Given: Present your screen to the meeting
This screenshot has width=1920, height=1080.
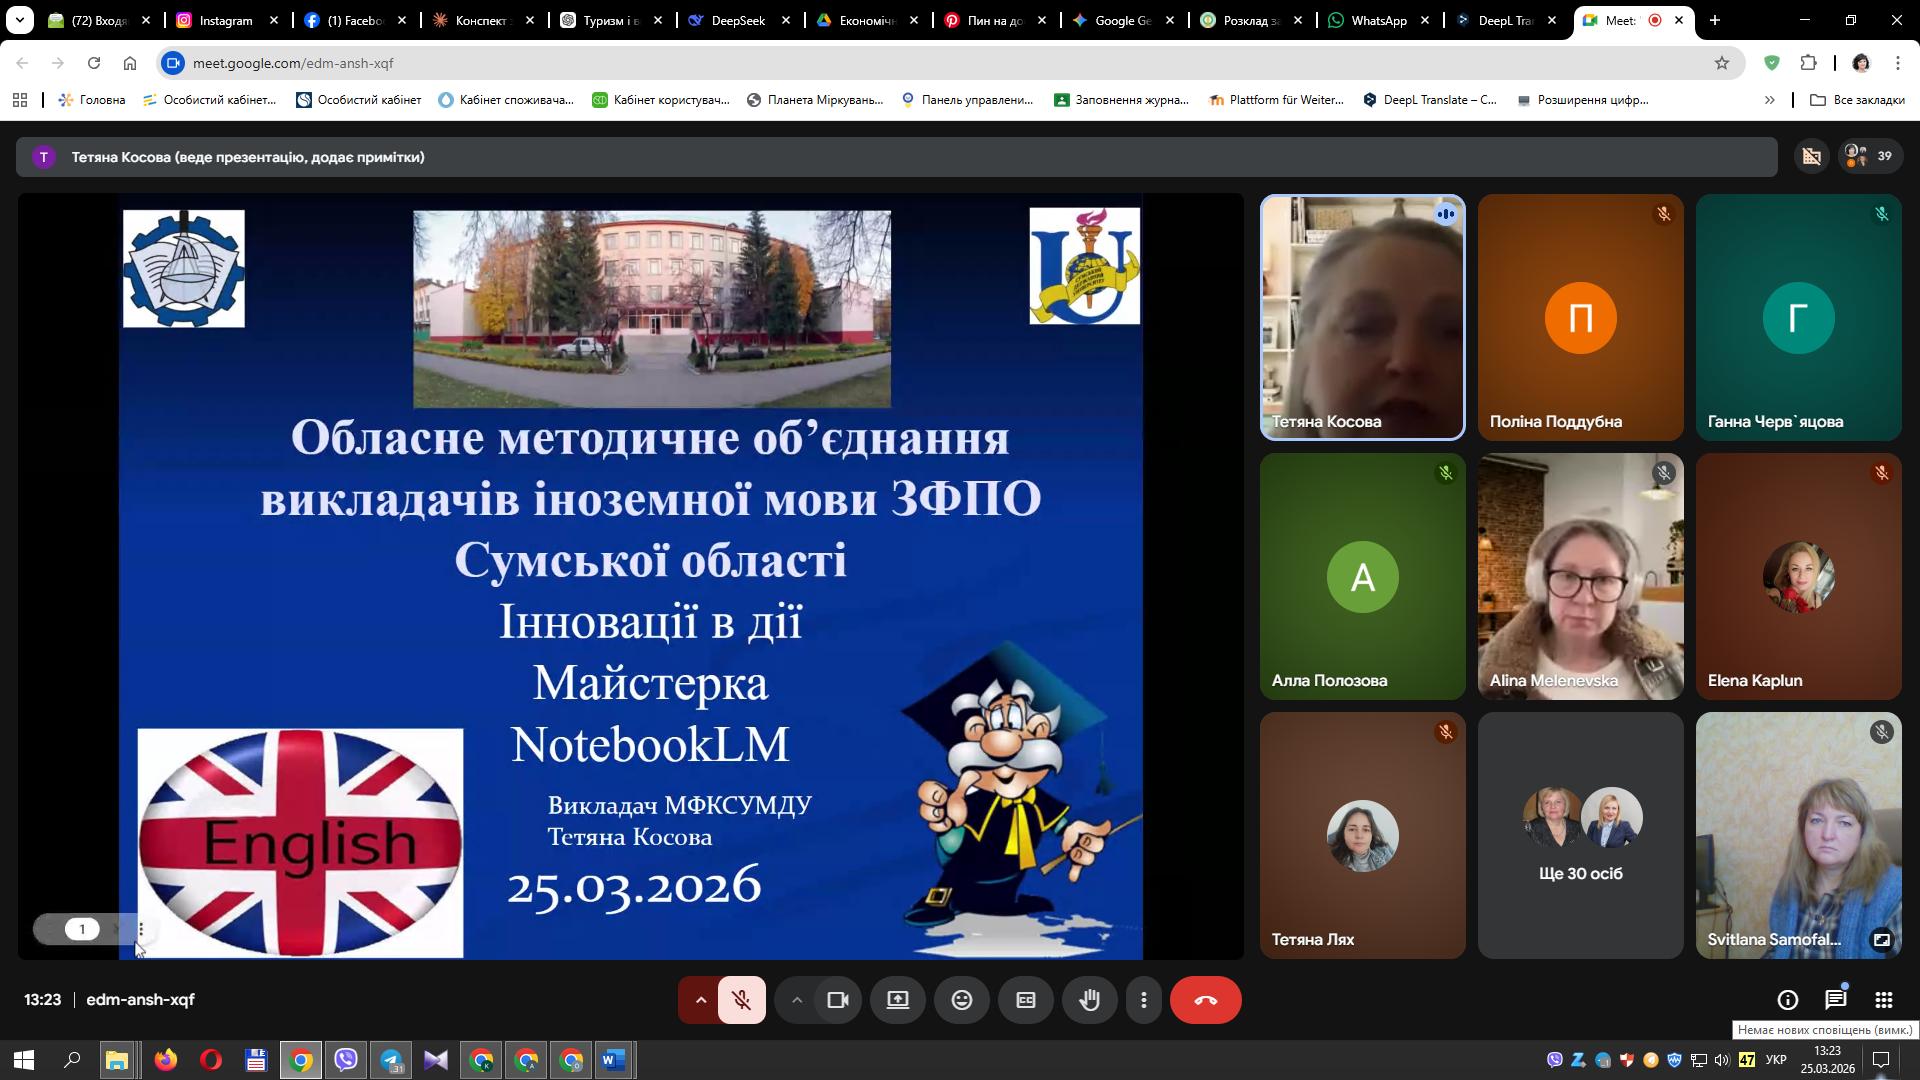Looking at the screenshot, I should click(897, 999).
